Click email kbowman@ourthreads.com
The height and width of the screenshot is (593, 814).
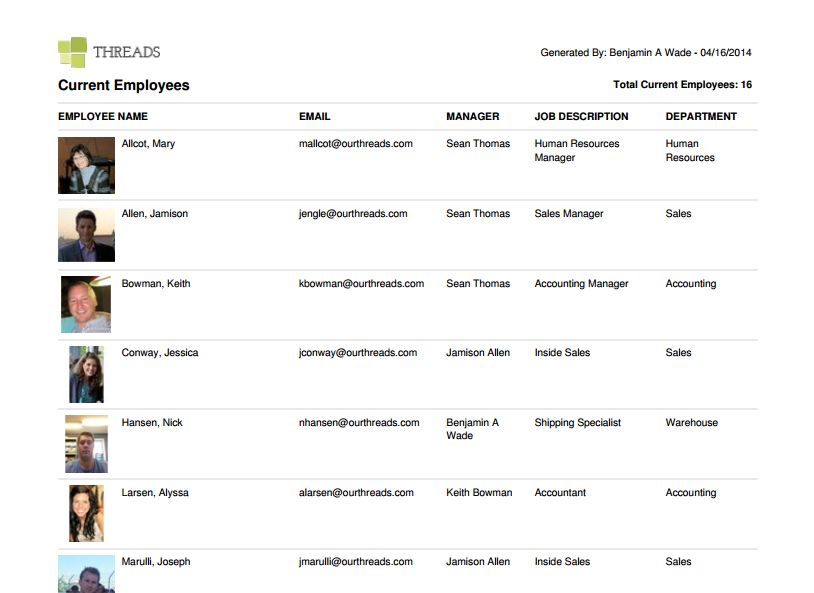pyautogui.click(x=361, y=284)
